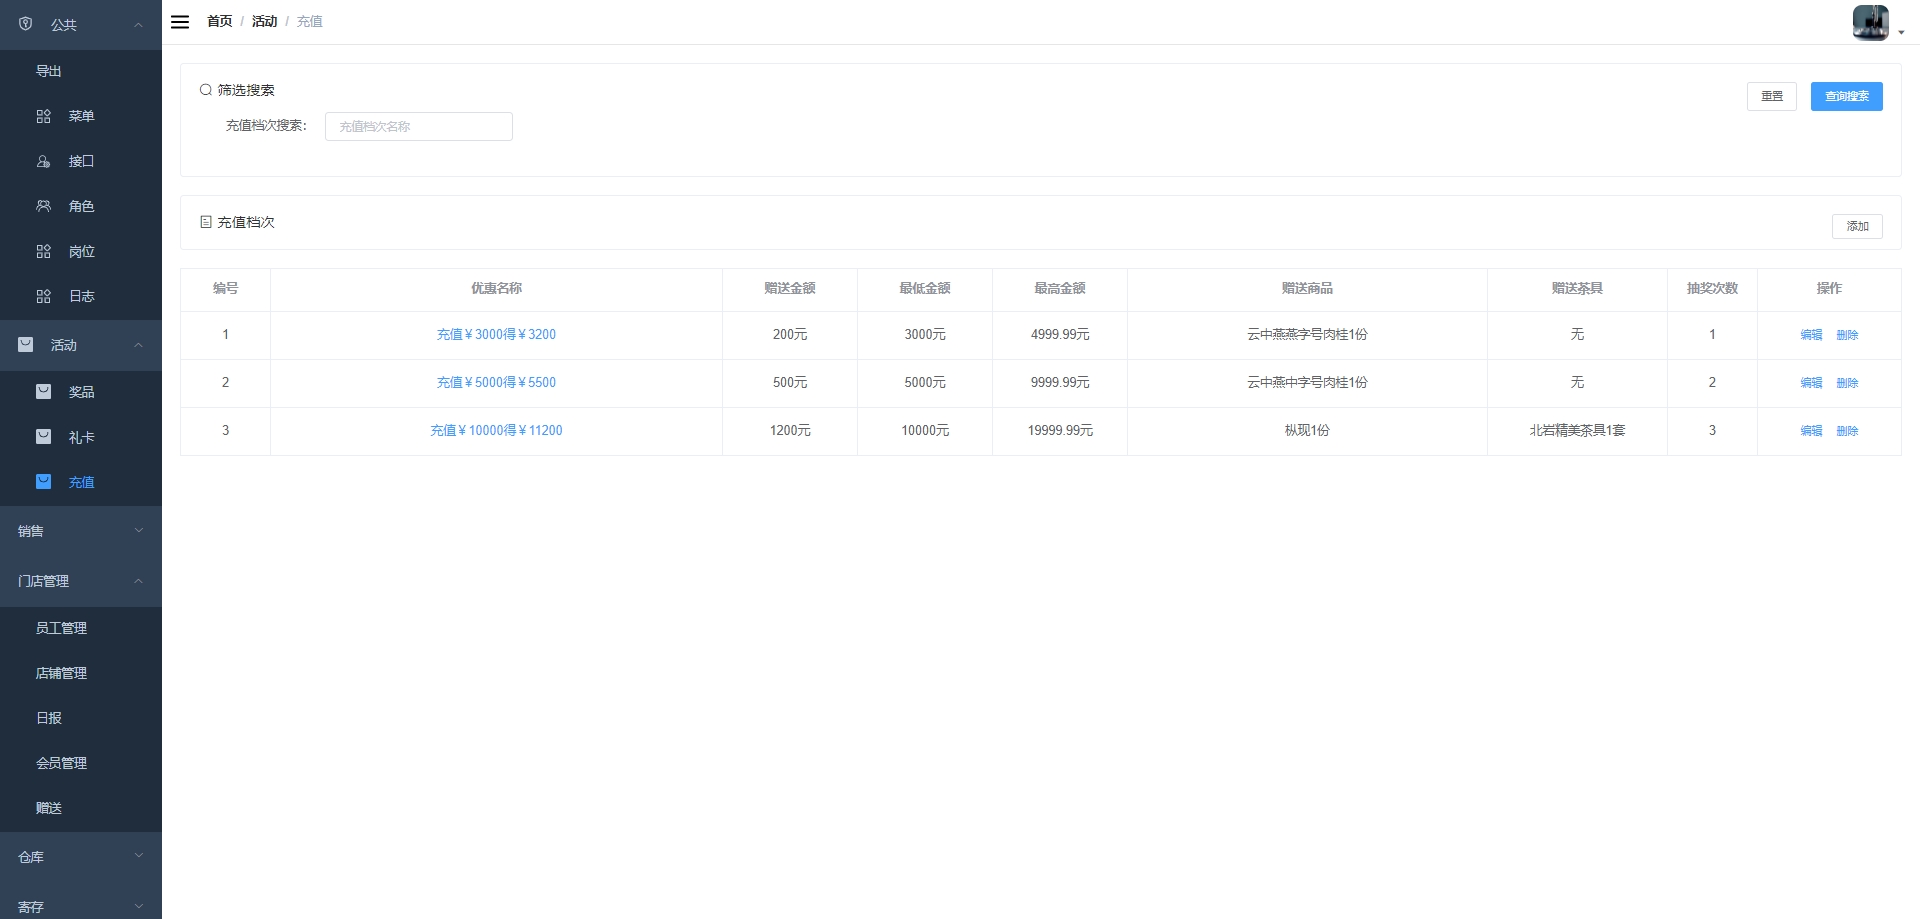This screenshot has height=919, width=1920.
Task: Open link 充值￥3000得￥3200
Action: (496, 334)
